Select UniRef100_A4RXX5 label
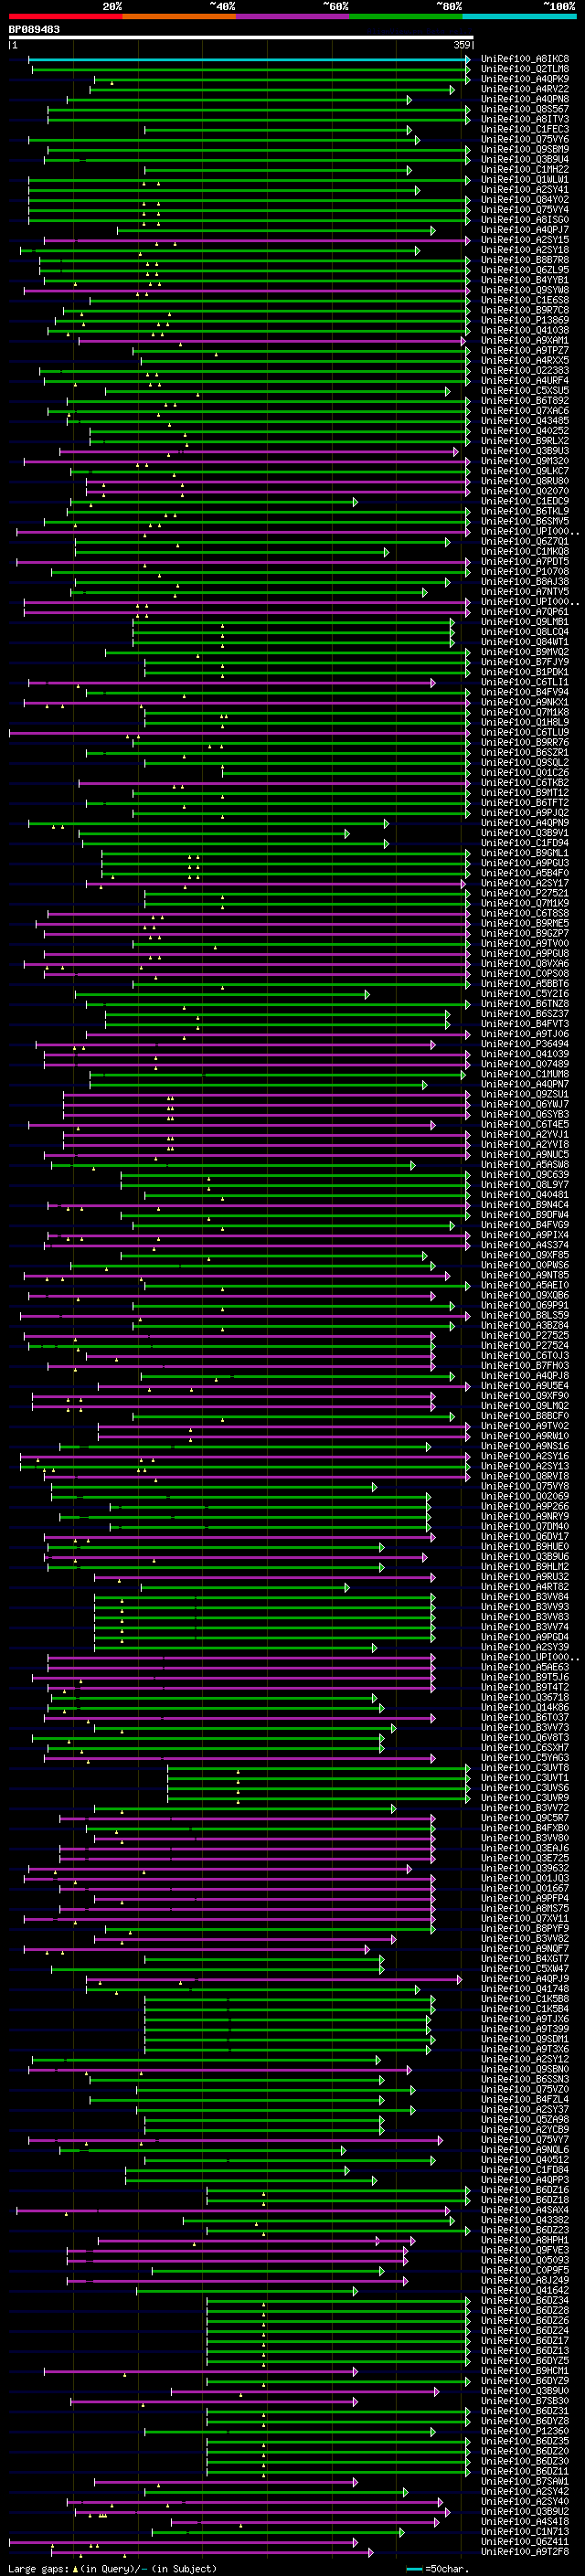This screenshot has width=585, height=2576. pyautogui.click(x=525, y=361)
